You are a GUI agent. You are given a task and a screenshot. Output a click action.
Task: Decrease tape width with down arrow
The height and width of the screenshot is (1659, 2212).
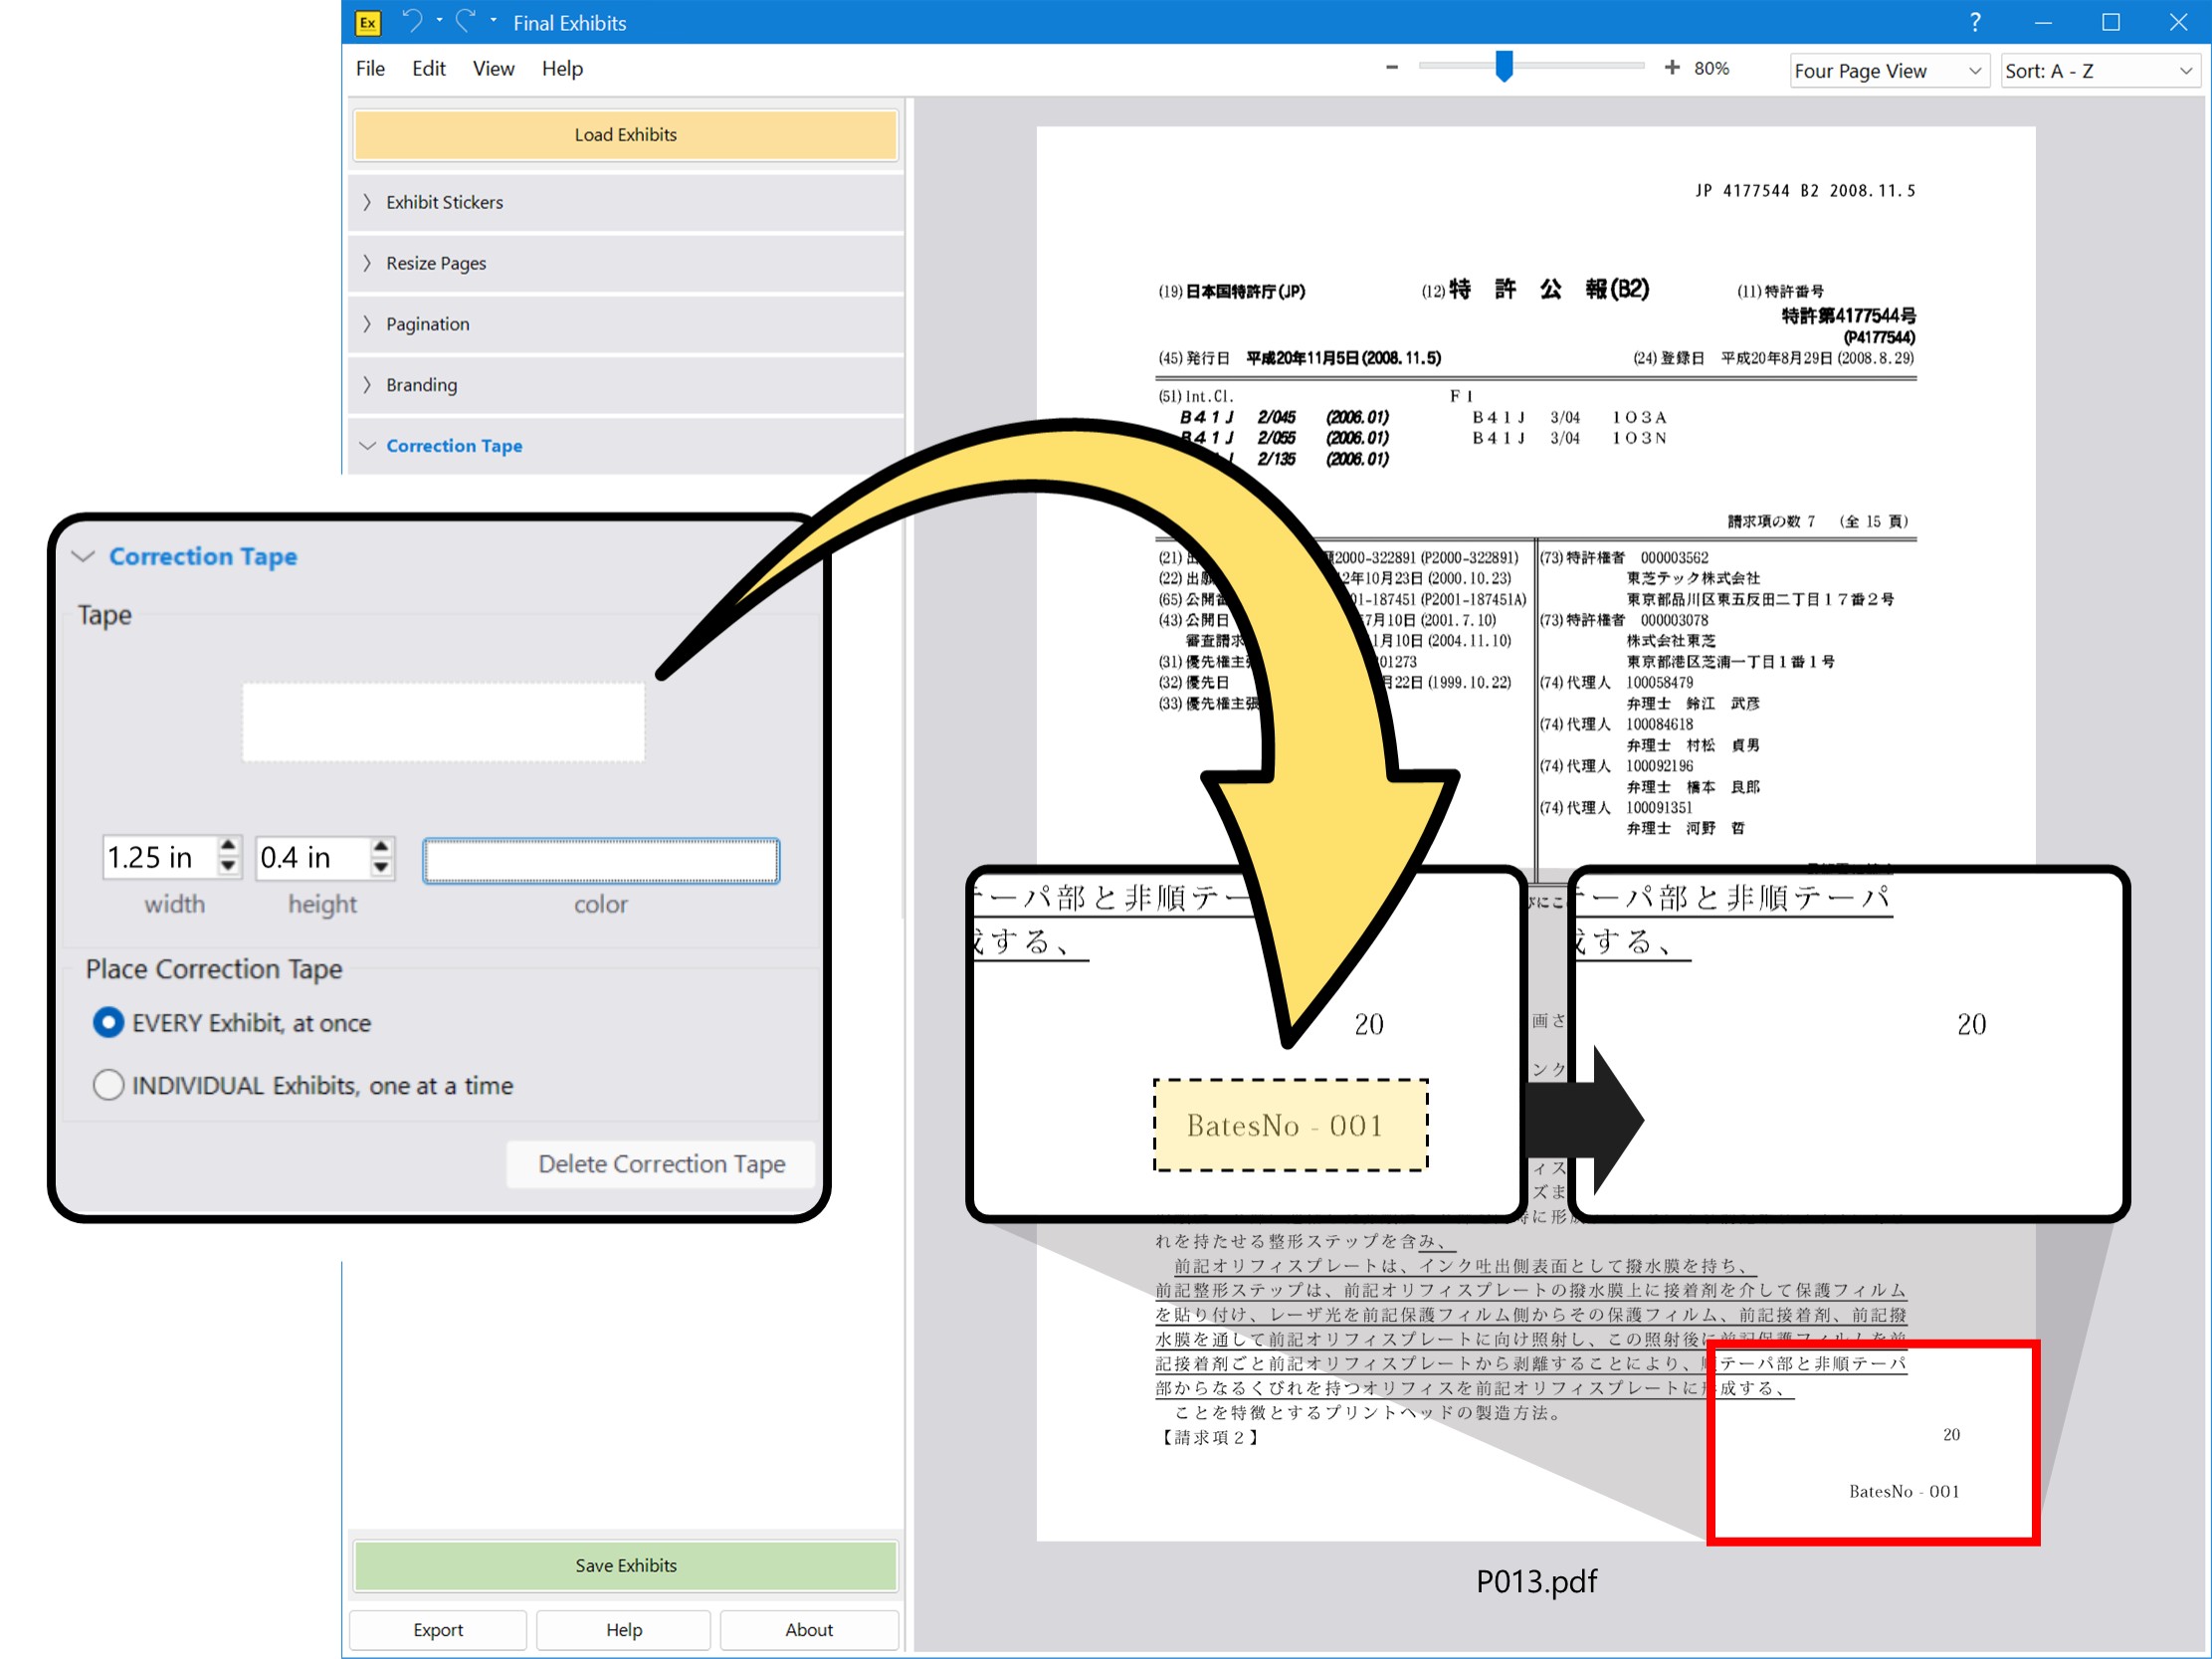(228, 868)
